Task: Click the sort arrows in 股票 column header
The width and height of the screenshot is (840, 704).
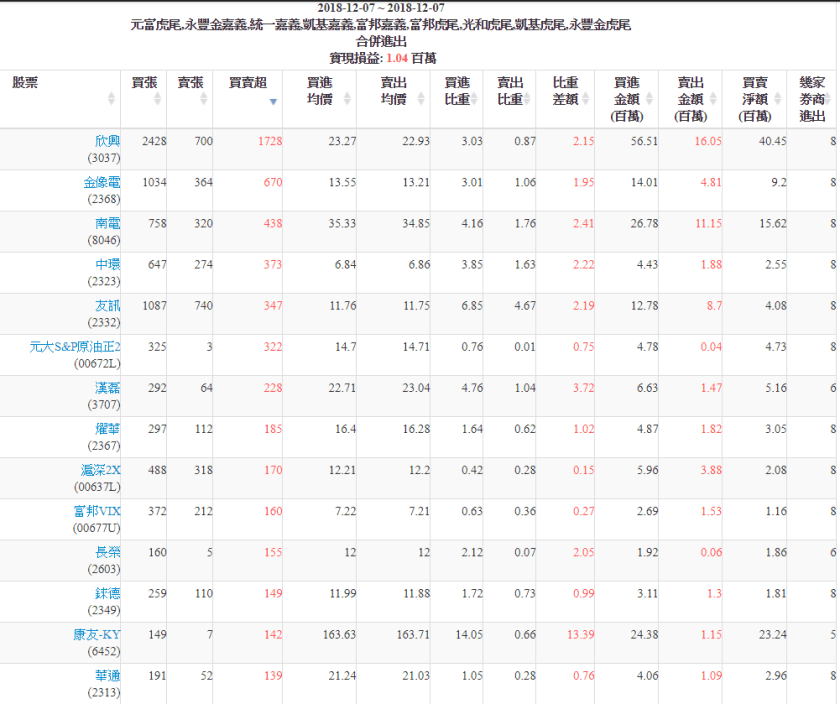Action: [x=111, y=99]
